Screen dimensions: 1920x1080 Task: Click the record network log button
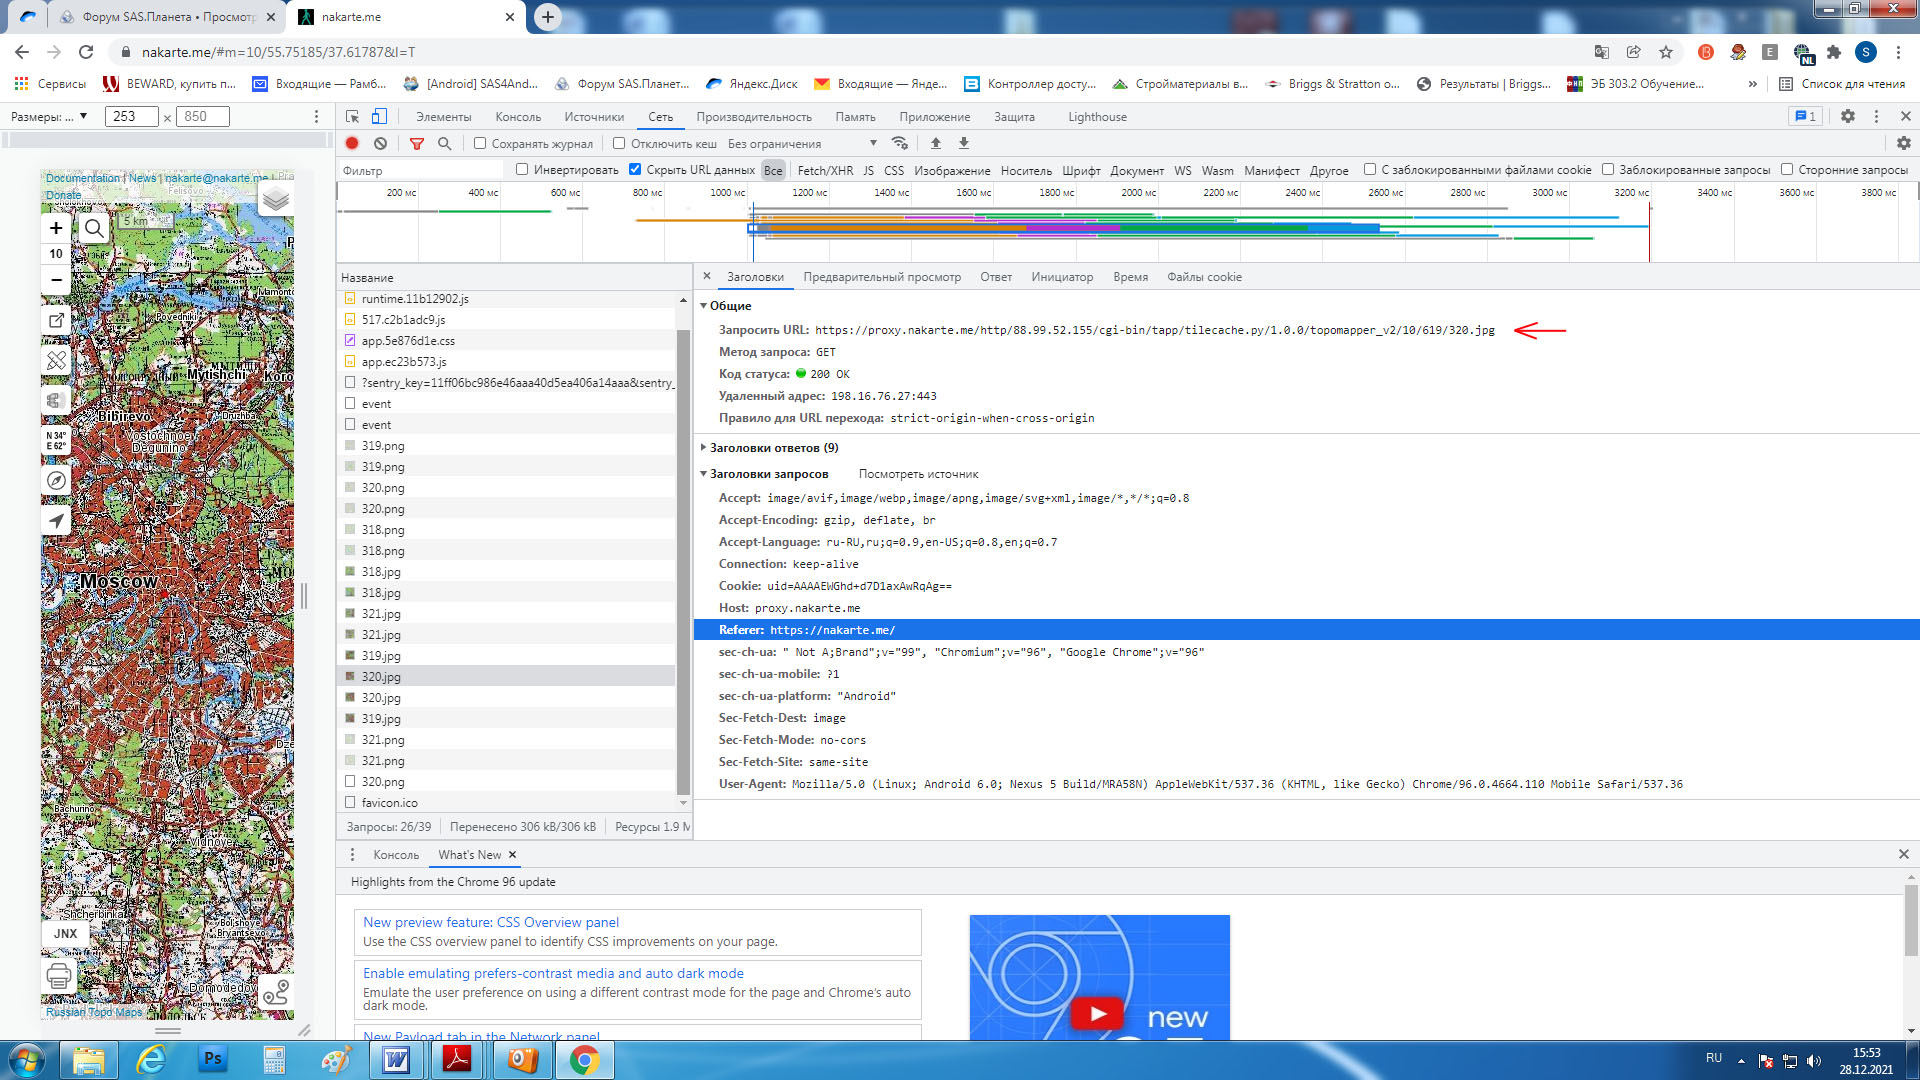(x=352, y=143)
